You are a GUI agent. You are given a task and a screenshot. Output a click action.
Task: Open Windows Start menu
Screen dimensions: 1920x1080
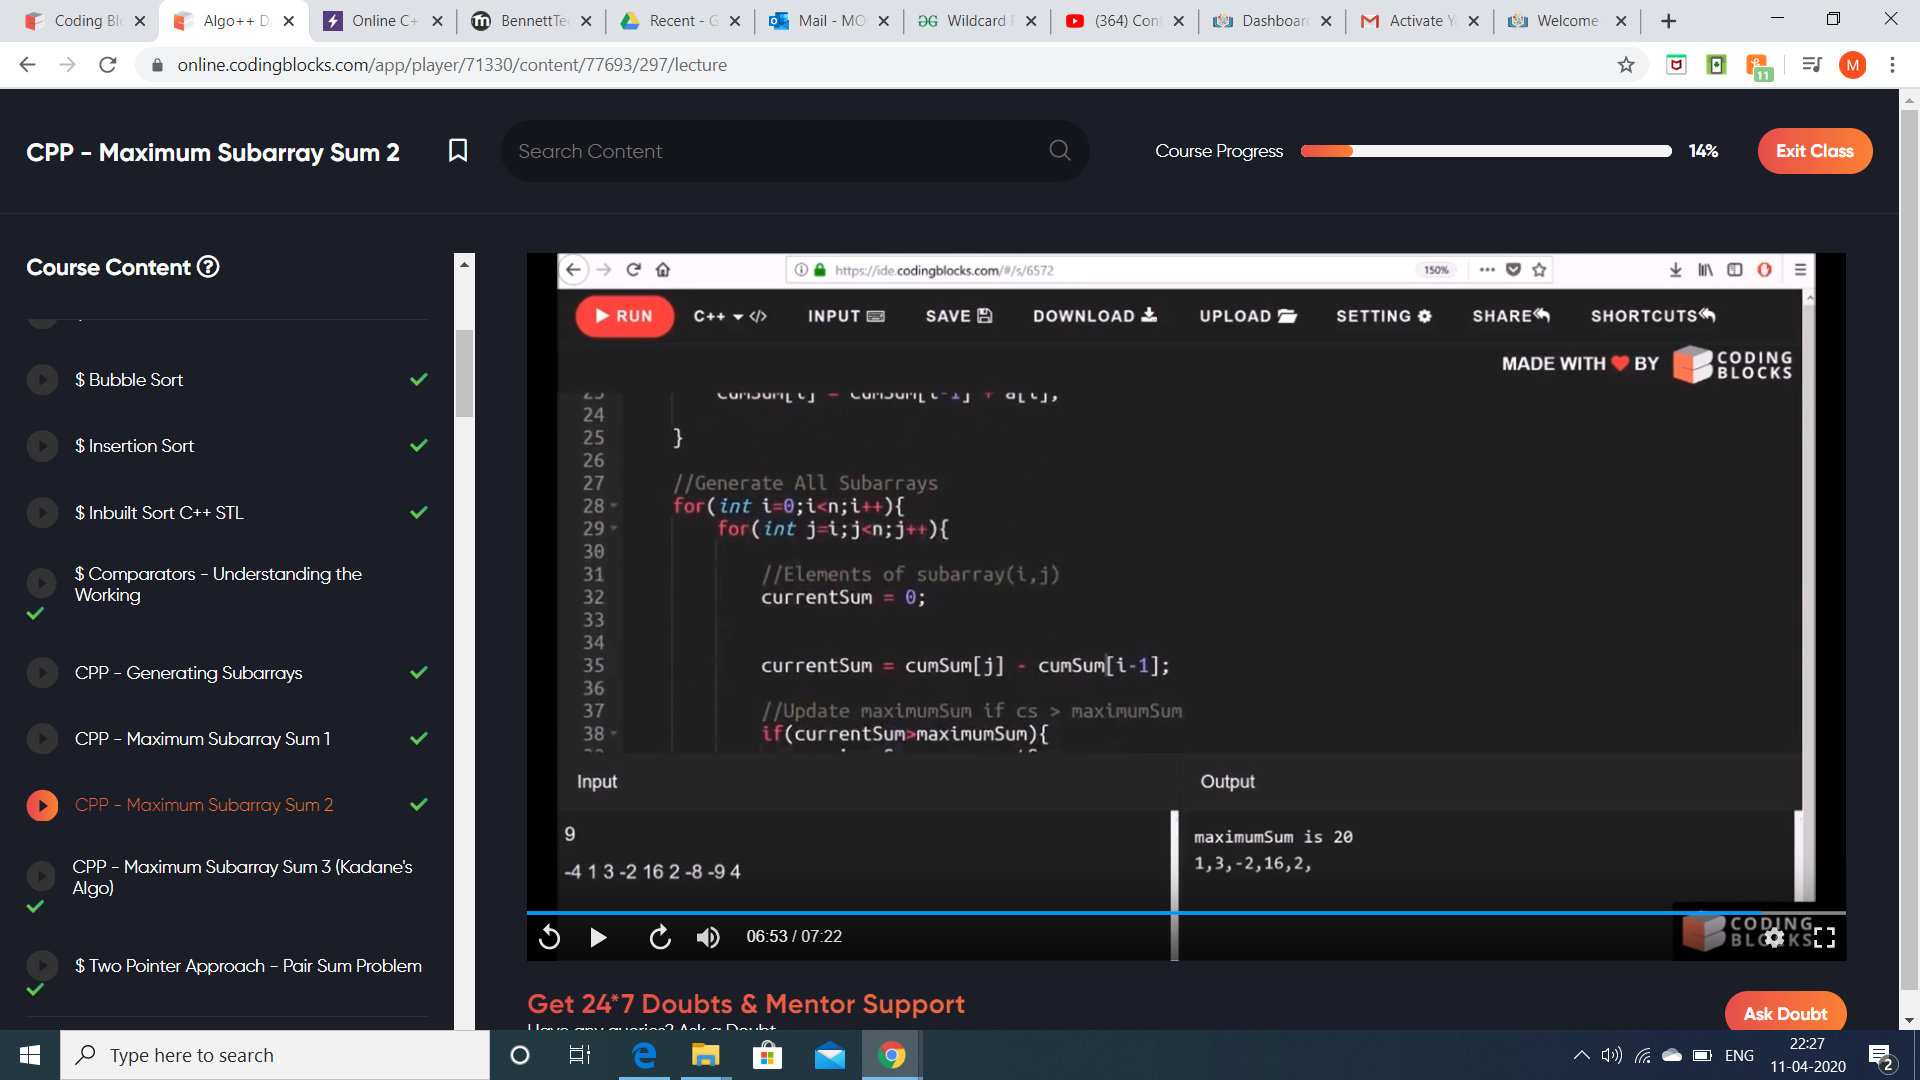pyautogui.click(x=30, y=1055)
